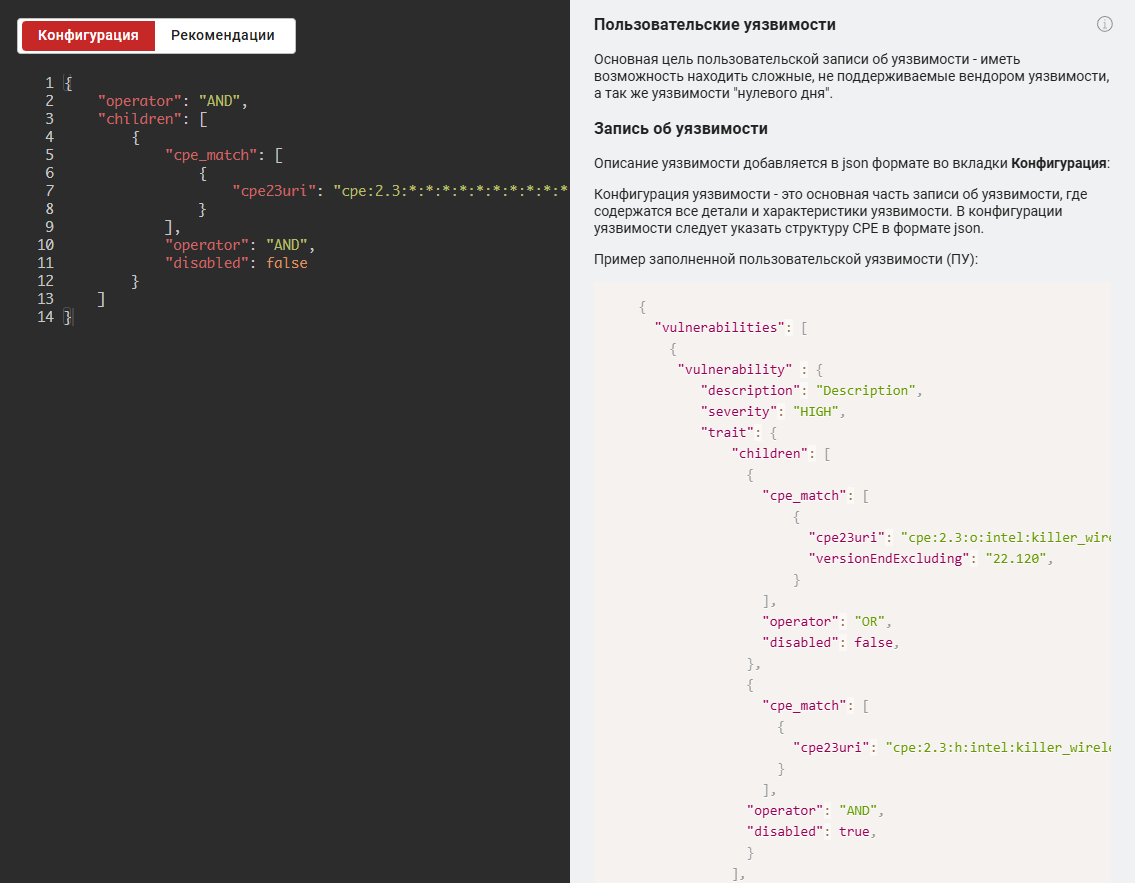Click the "Description" string value in the example
Image resolution: width=1135 pixels, height=883 pixels.
pos(866,391)
